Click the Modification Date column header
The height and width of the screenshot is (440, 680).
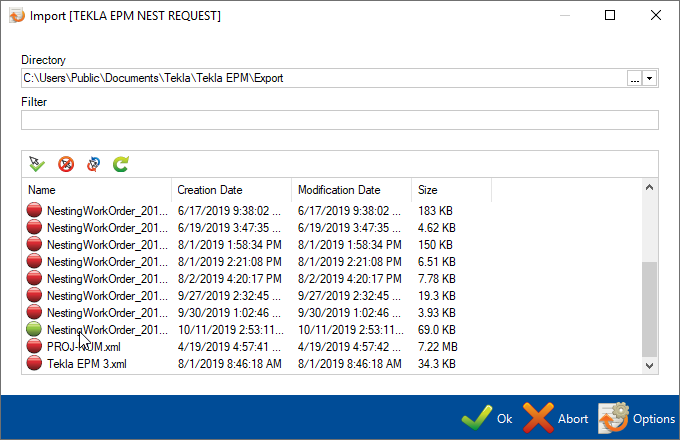tap(350, 190)
